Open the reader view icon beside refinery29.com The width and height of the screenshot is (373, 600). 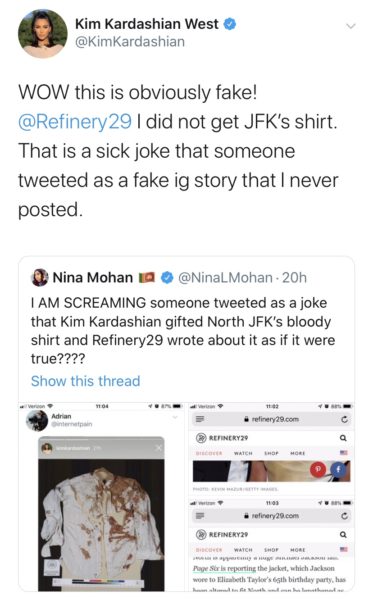(200, 419)
